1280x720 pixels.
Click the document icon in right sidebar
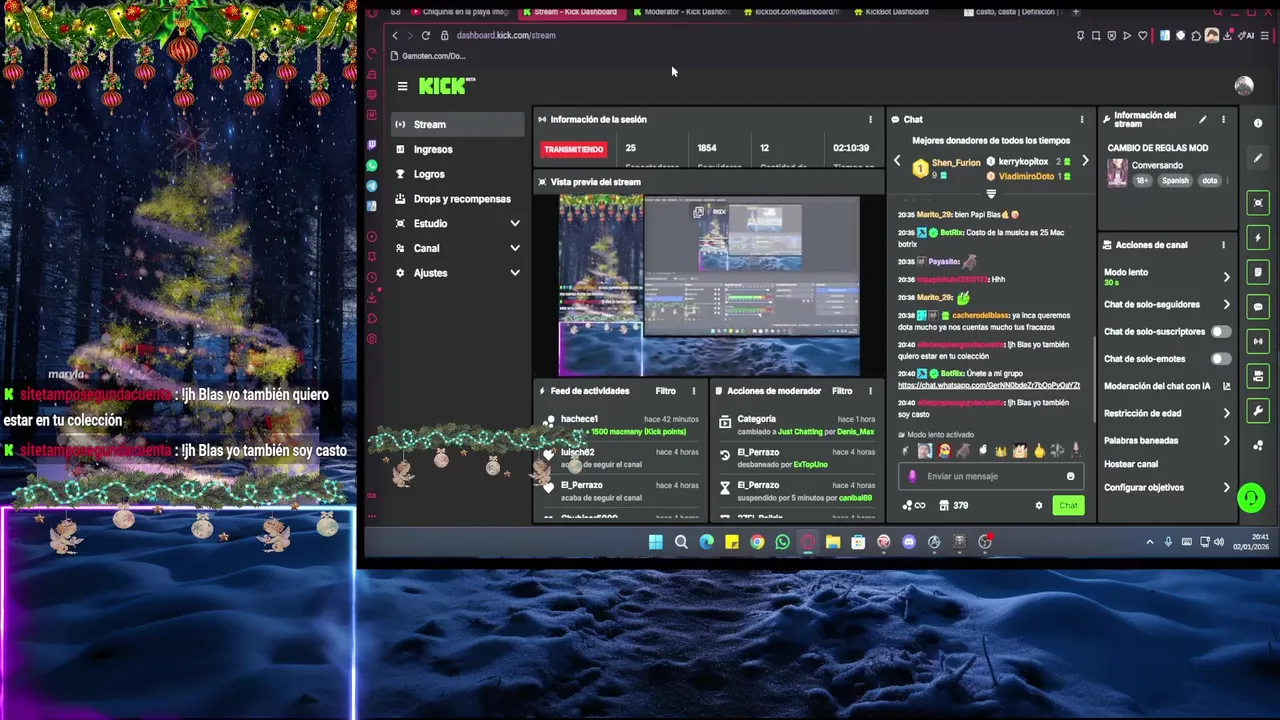click(1258, 272)
